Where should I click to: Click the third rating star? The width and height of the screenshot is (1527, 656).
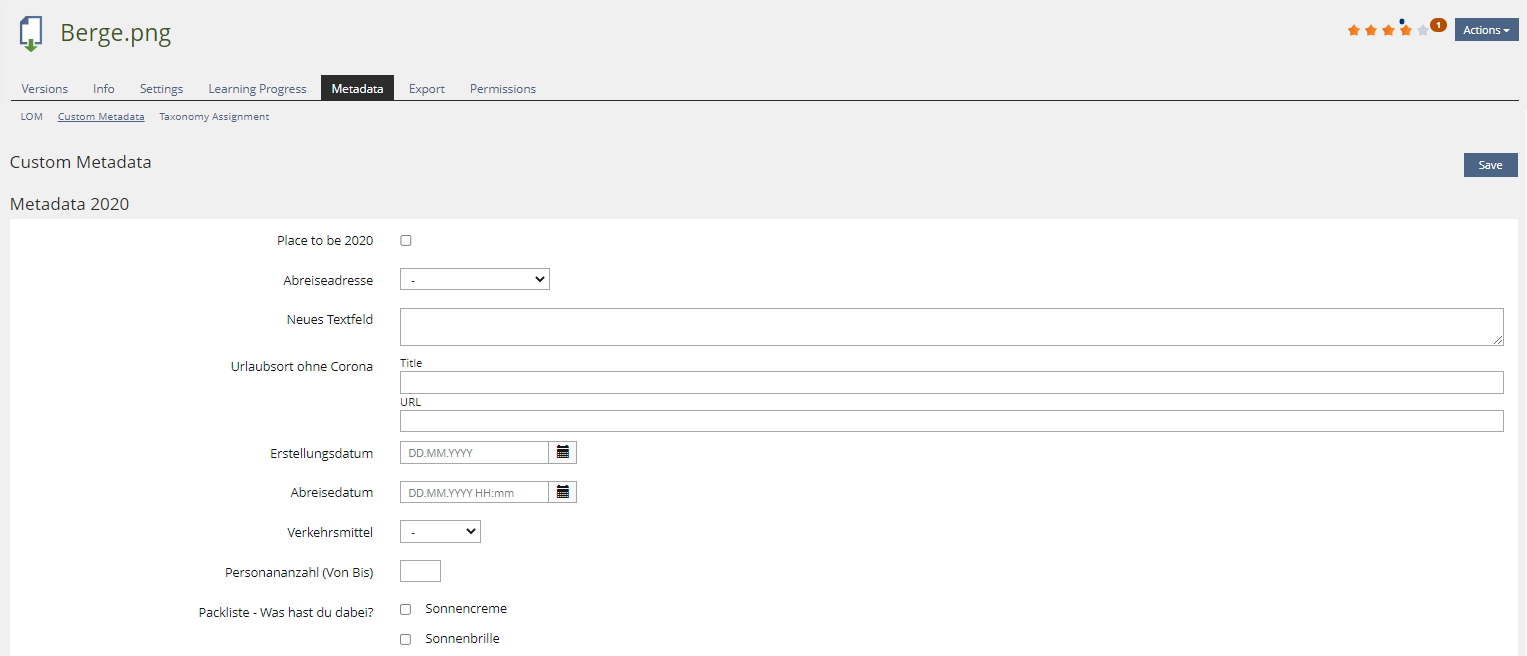tap(1388, 30)
